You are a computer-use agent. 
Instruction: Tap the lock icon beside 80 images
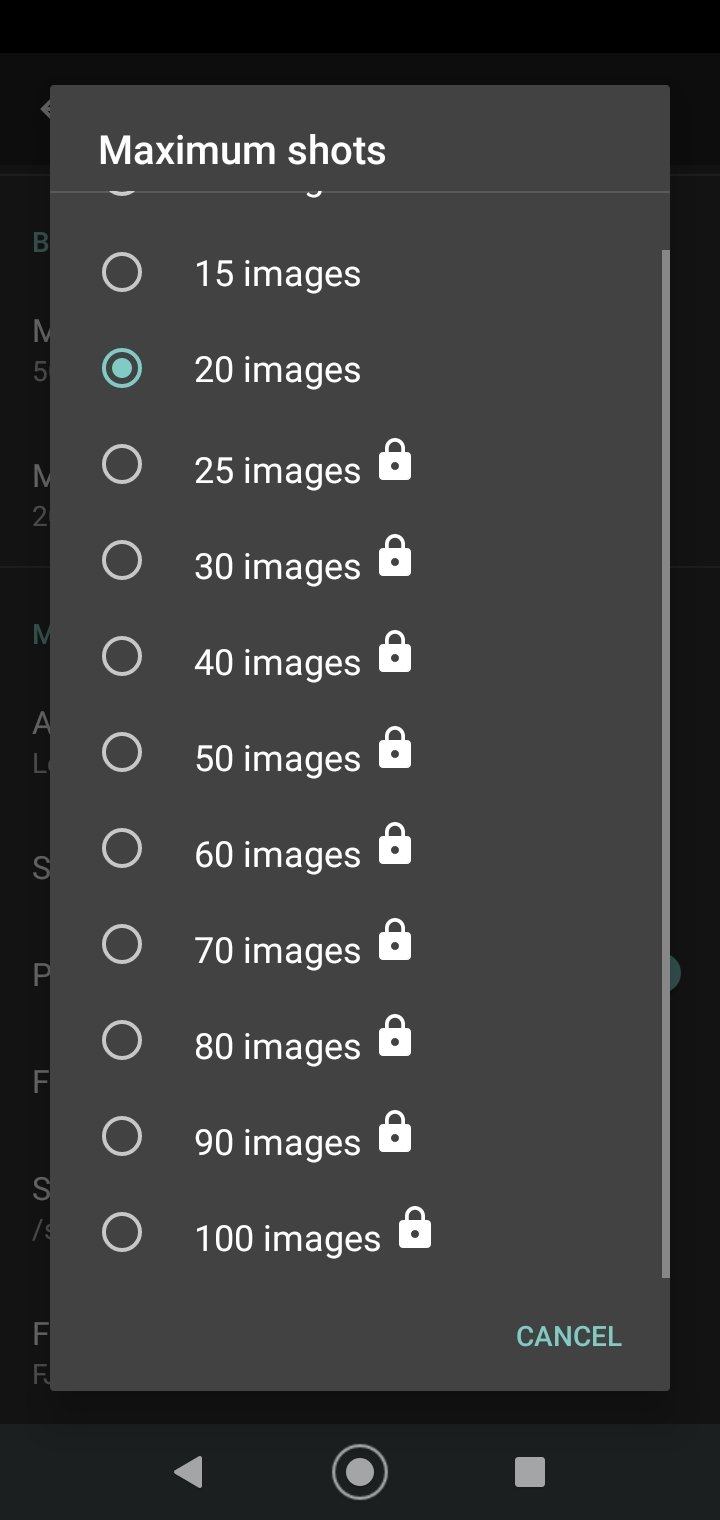coord(395,1038)
